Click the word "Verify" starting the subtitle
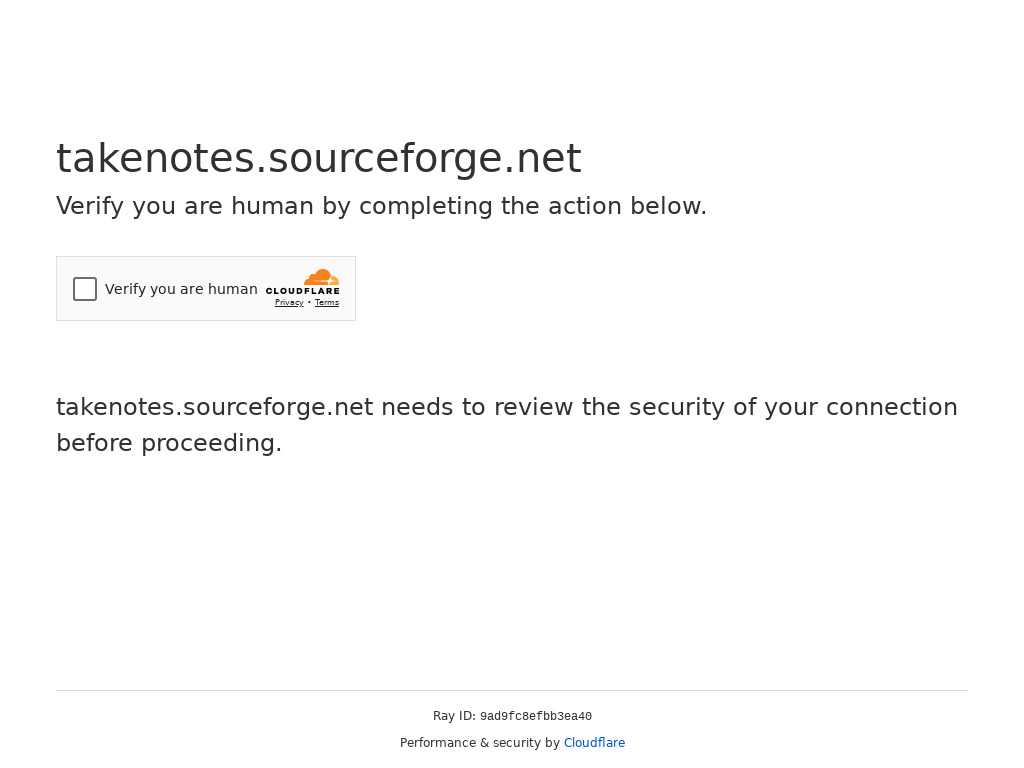Screen dimensions: 1024x768 coord(90,206)
